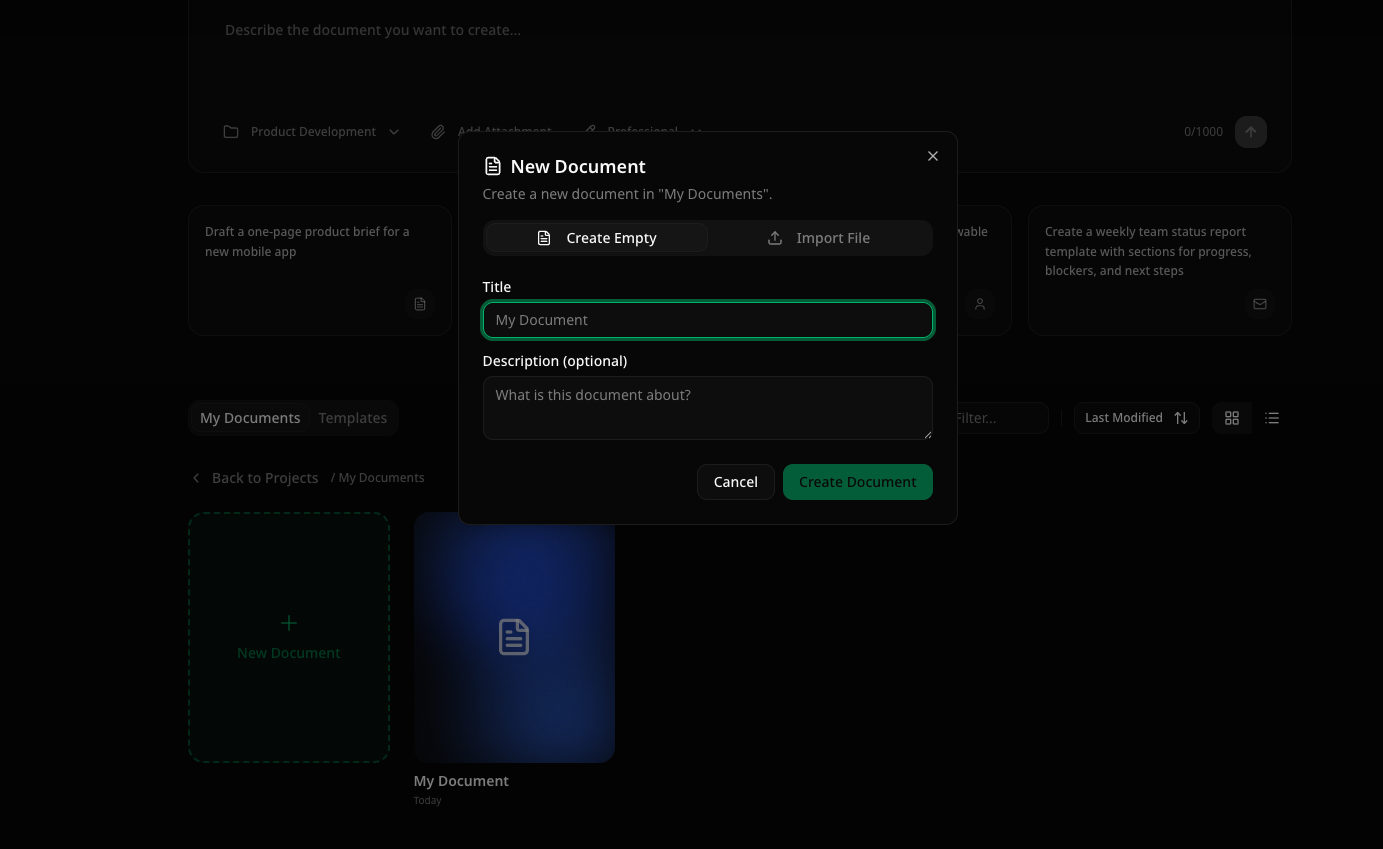
Task: Click the document icon on the product brief card
Action: point(420,304)
